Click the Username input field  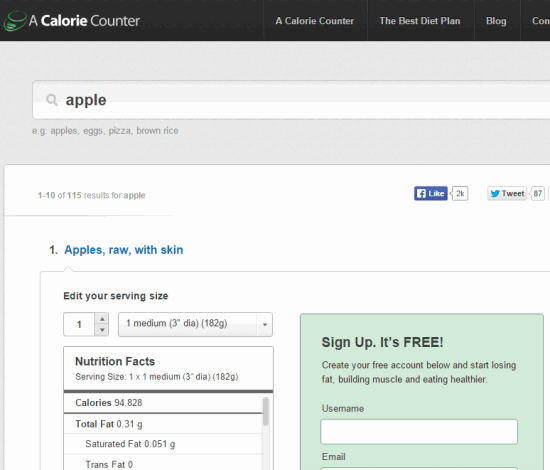(419, 432)
